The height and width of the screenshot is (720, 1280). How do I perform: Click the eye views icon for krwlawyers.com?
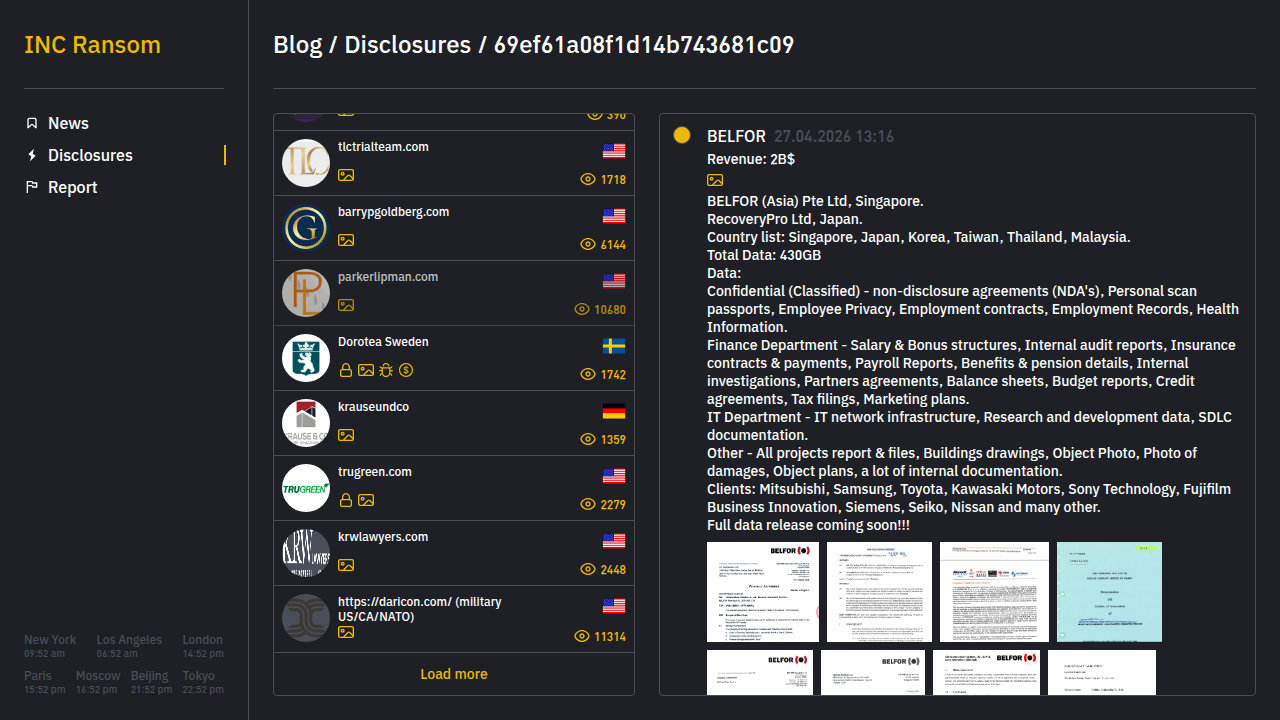588,570
